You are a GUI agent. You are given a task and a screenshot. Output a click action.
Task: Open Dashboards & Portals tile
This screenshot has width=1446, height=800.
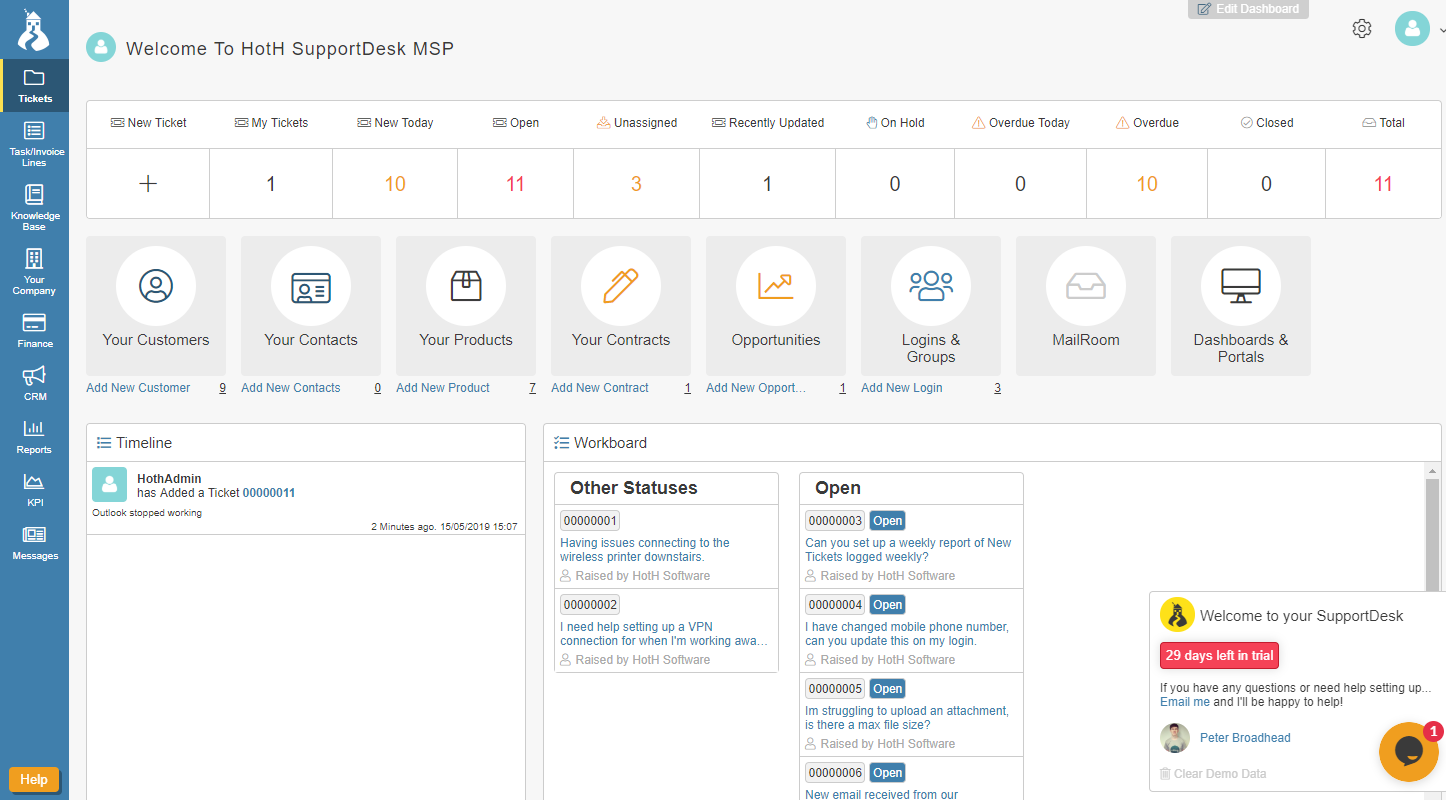[x=1241, y=305]
